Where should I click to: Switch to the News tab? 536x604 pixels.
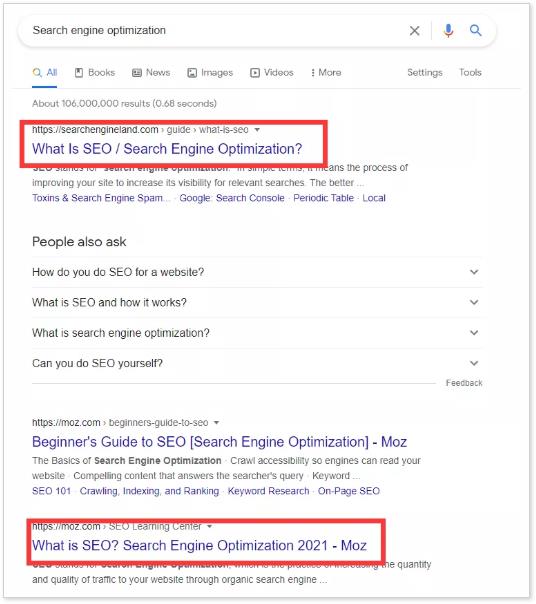(151, 72)
